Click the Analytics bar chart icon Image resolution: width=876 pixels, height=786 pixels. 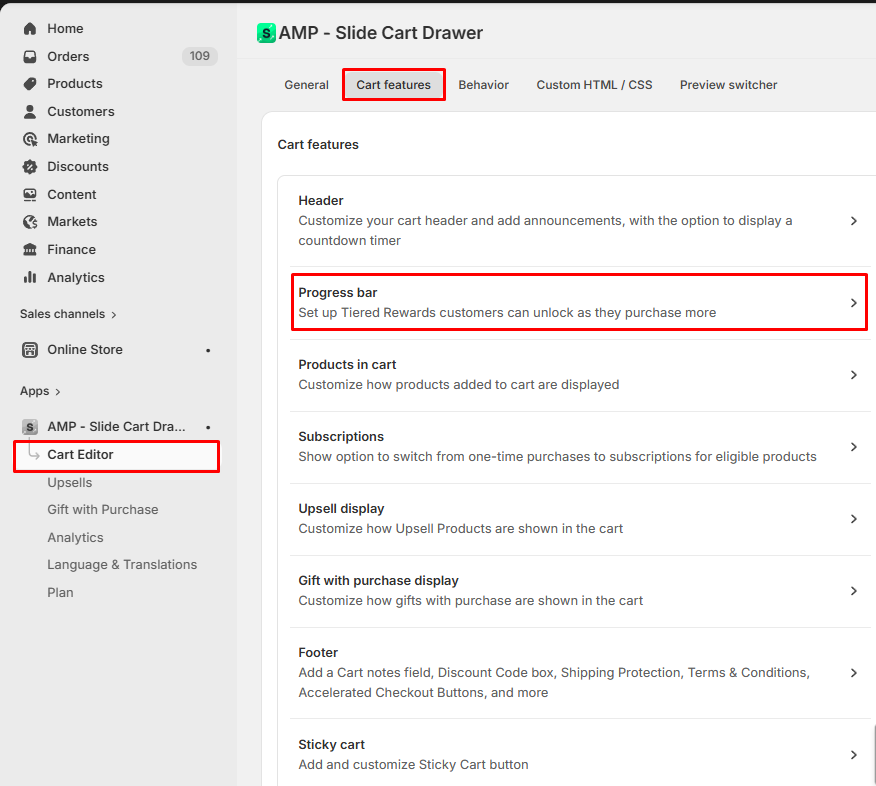coord(30,277)
